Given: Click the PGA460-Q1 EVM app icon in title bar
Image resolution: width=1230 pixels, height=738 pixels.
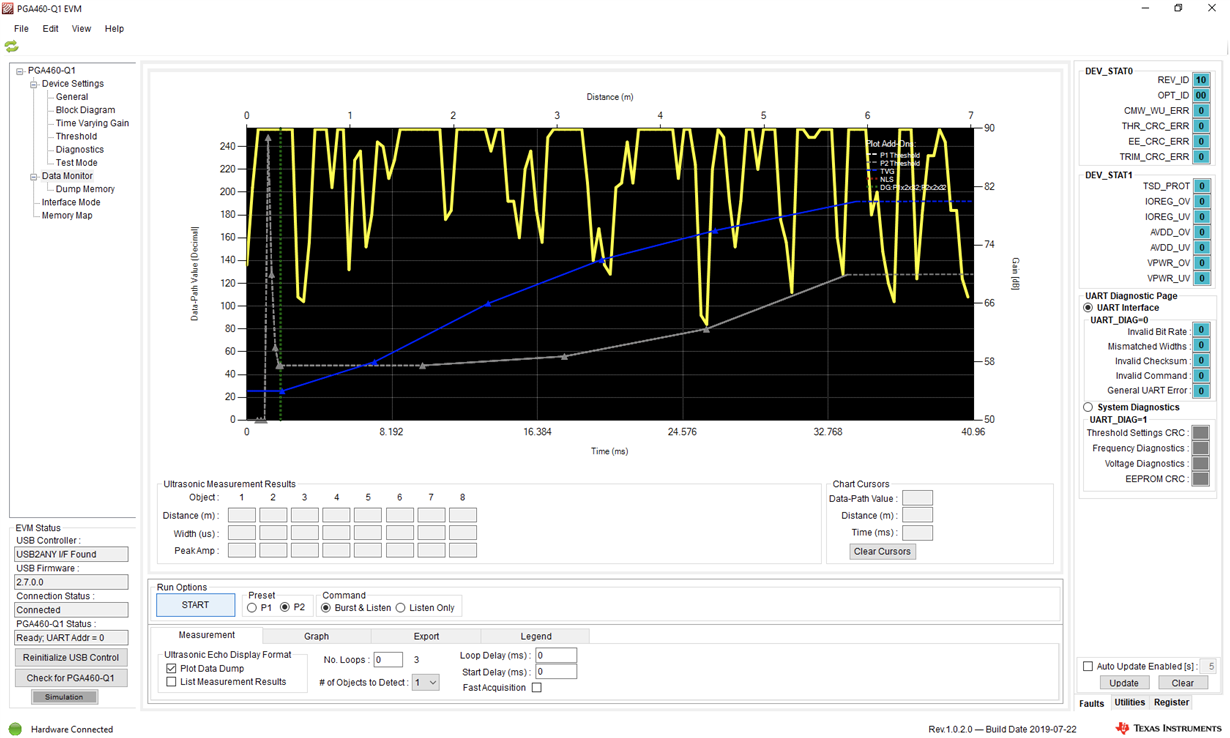Looking at the screenshot, I should tap(9, 8).
